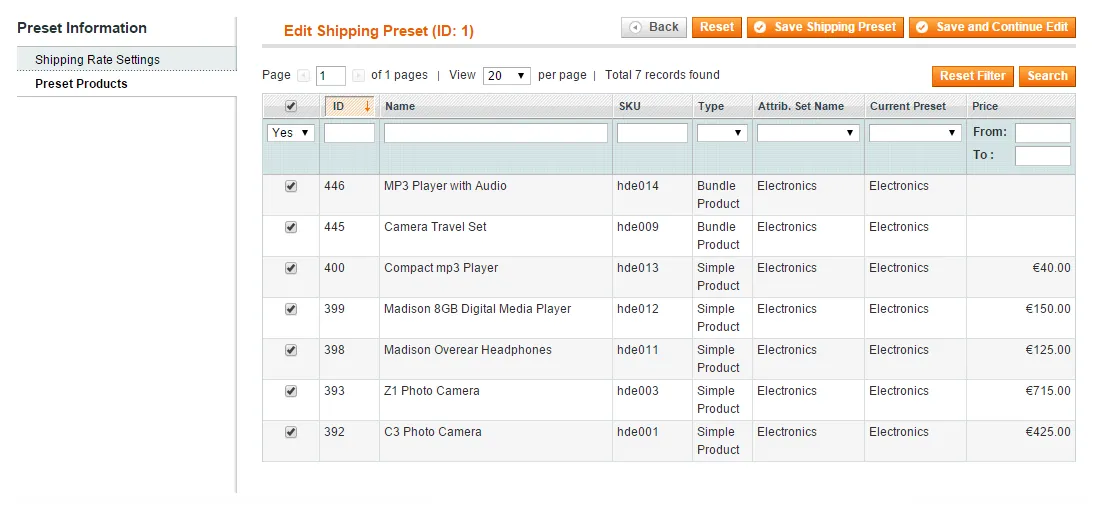Open the Current Preset filter dropdown
Image resolution: width=1100 pixels, height=513 pixels.
tap(915, 133)
